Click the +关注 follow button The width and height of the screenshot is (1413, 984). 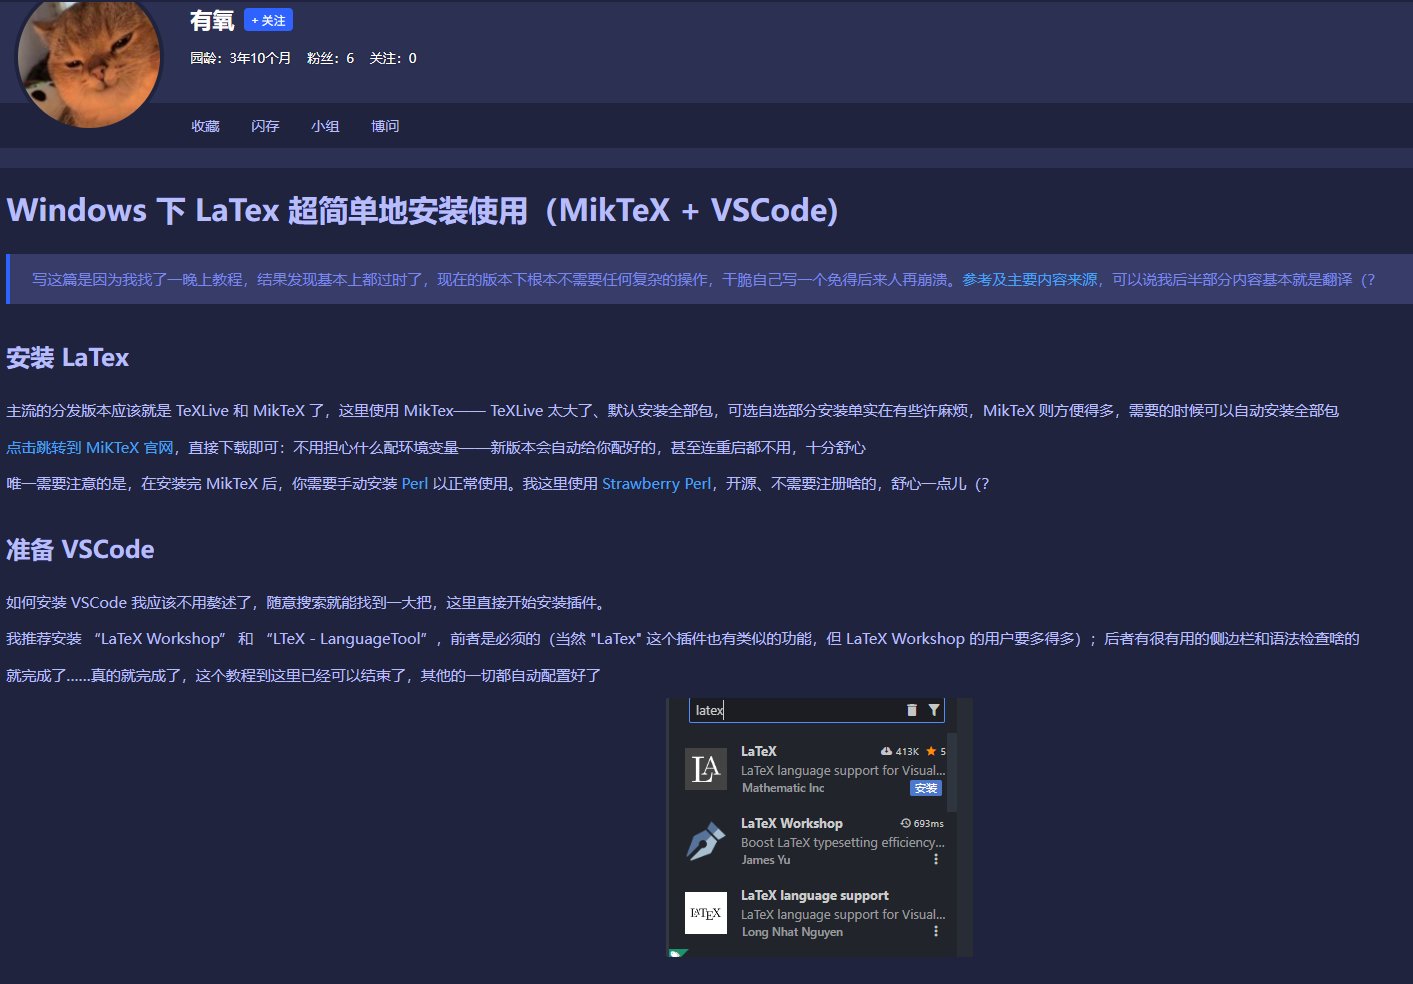[x=266, y=19]
